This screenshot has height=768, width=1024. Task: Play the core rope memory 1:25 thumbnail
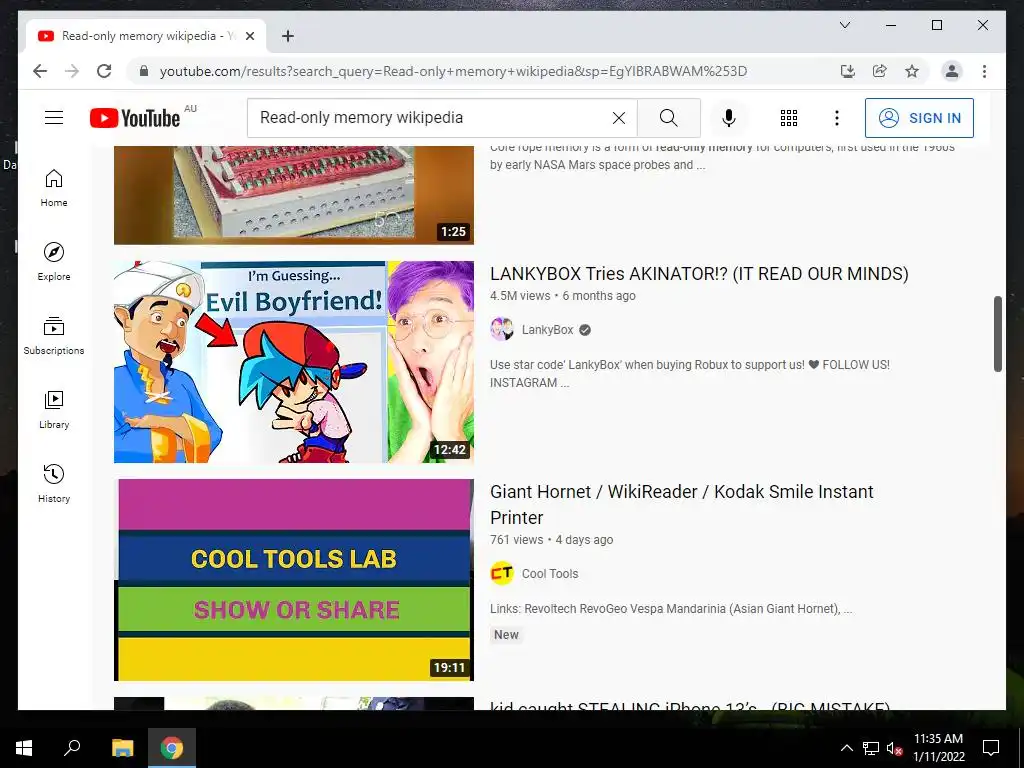(x=294, y=195)
